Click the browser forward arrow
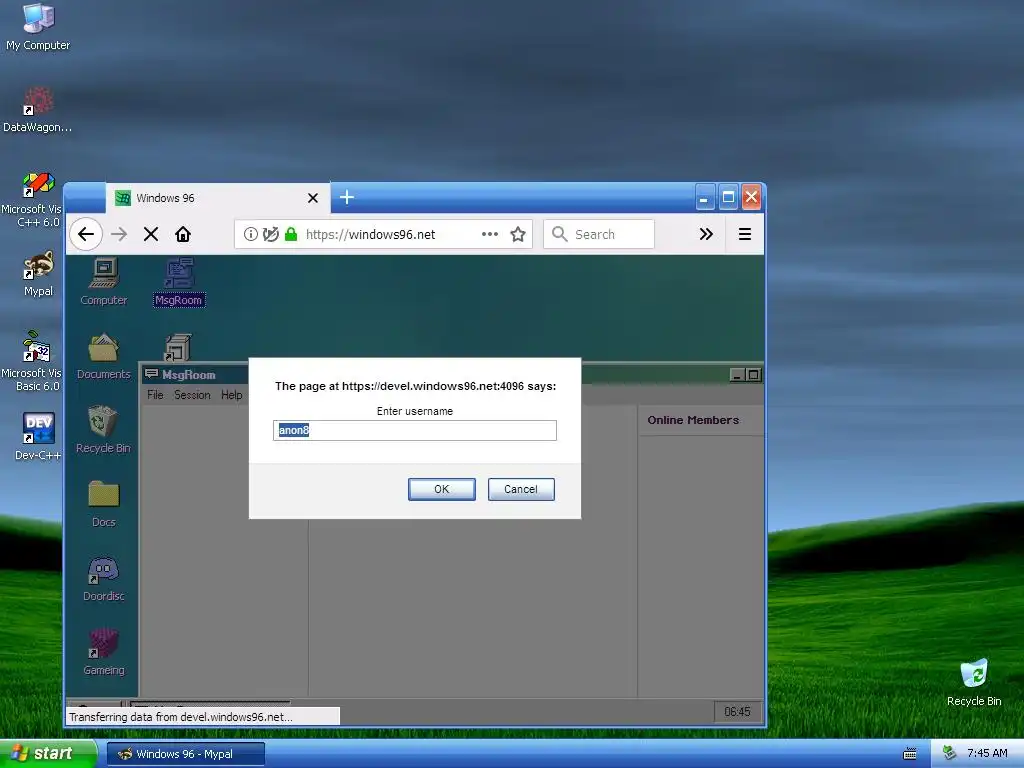Viewport: 1024px width, 768px height. (x=119, y=234)
